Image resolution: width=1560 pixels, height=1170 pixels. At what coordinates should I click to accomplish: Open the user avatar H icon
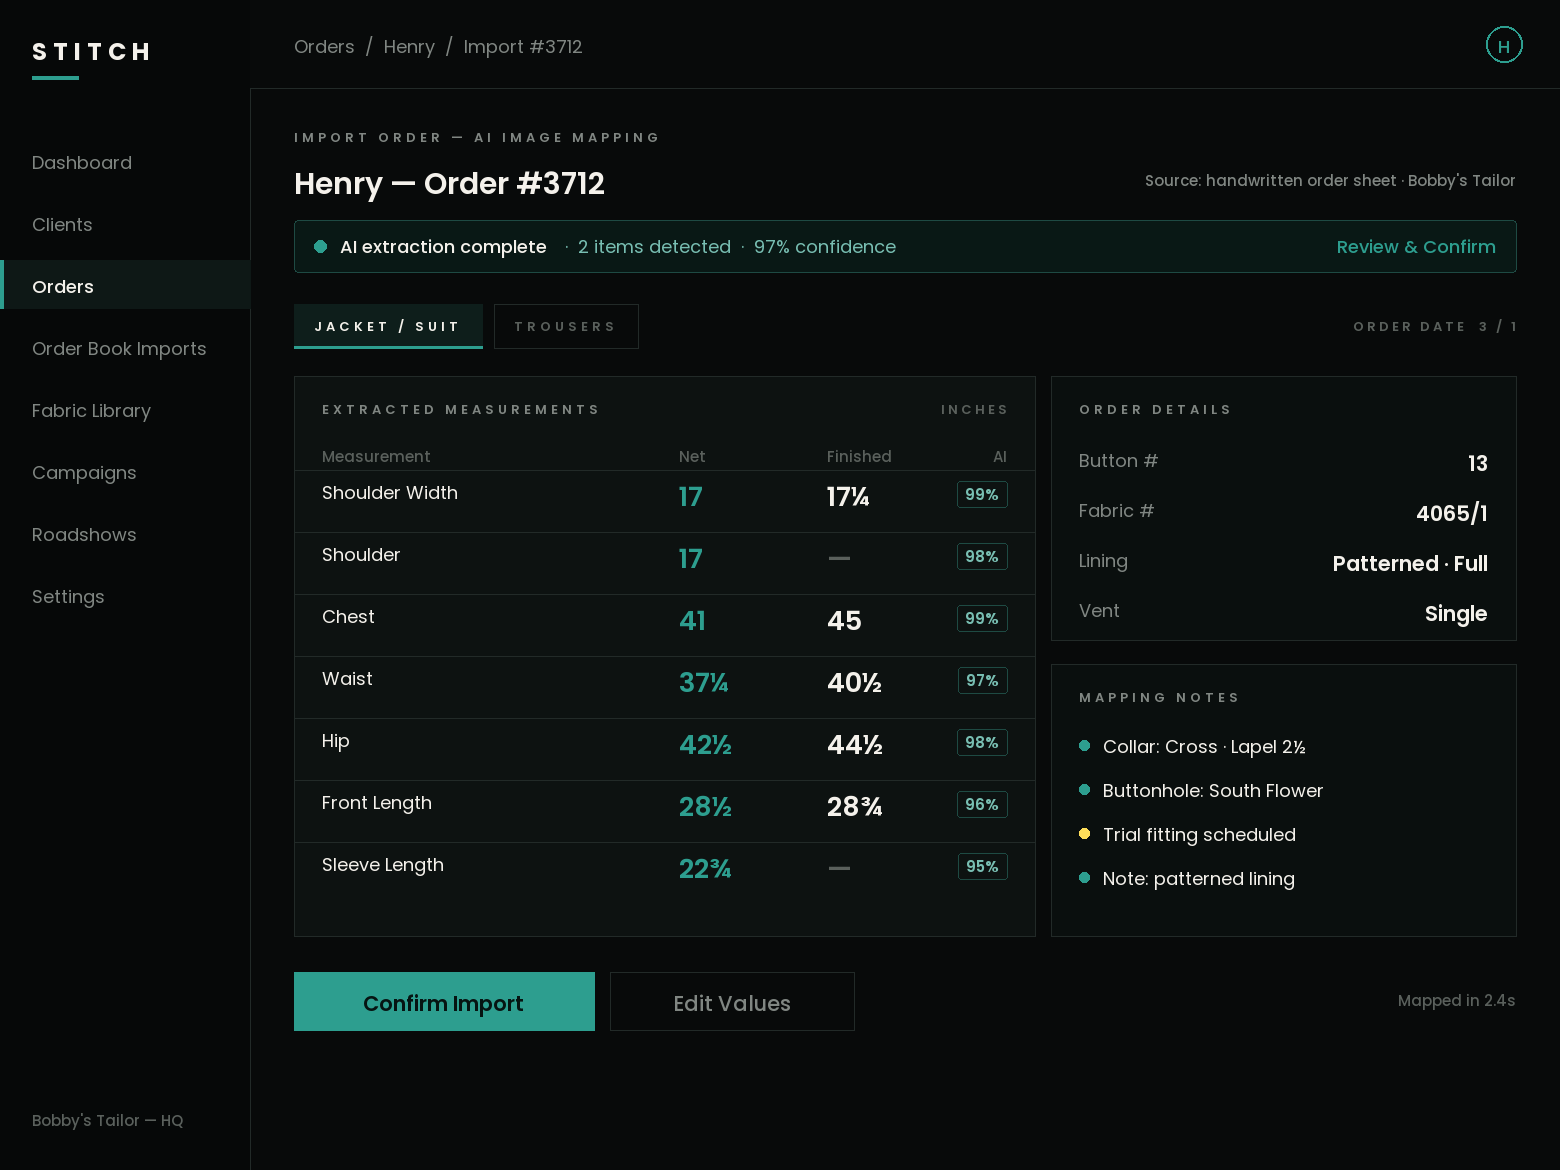click(1503, 45)
